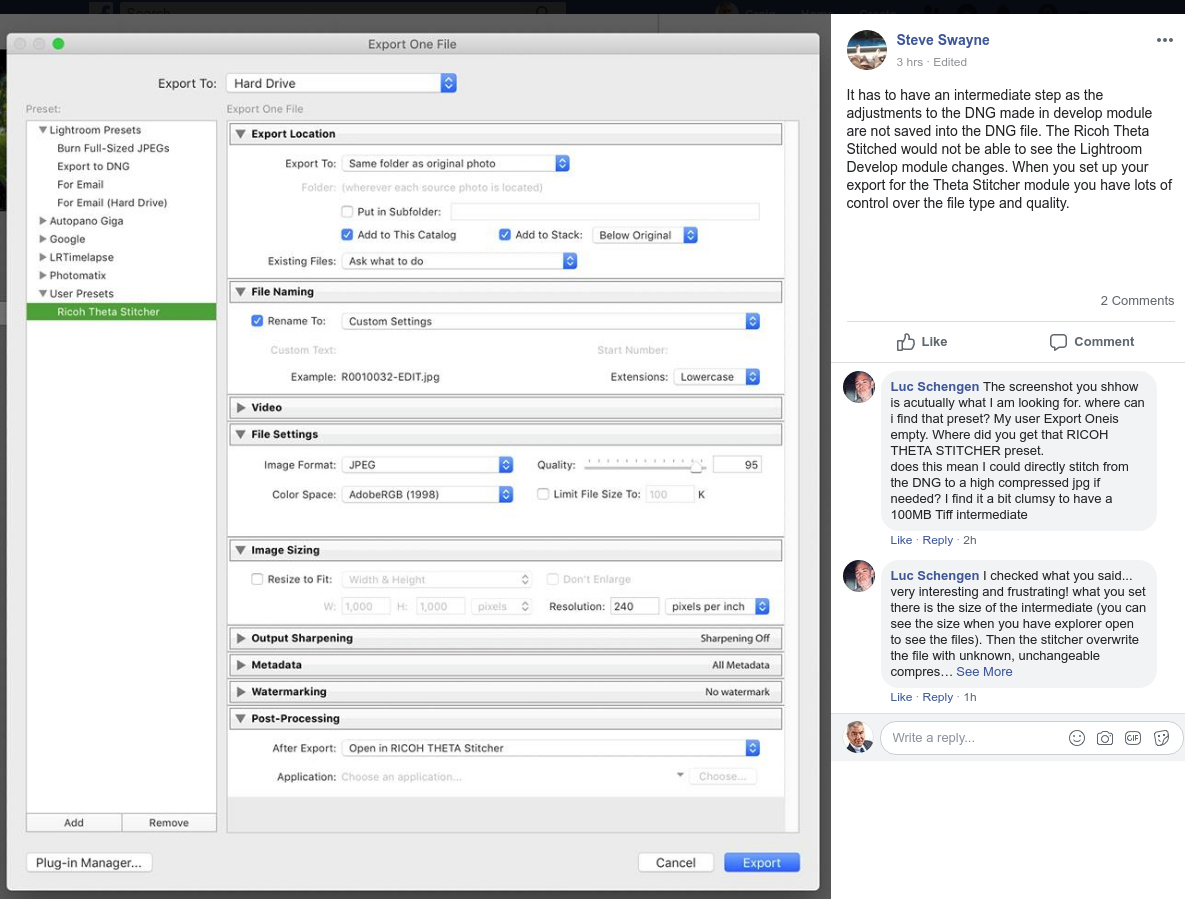This screenshot has width=1185, height=899.
Task: Click Like under the 1h comment
Action: click(x=901, y=697)
